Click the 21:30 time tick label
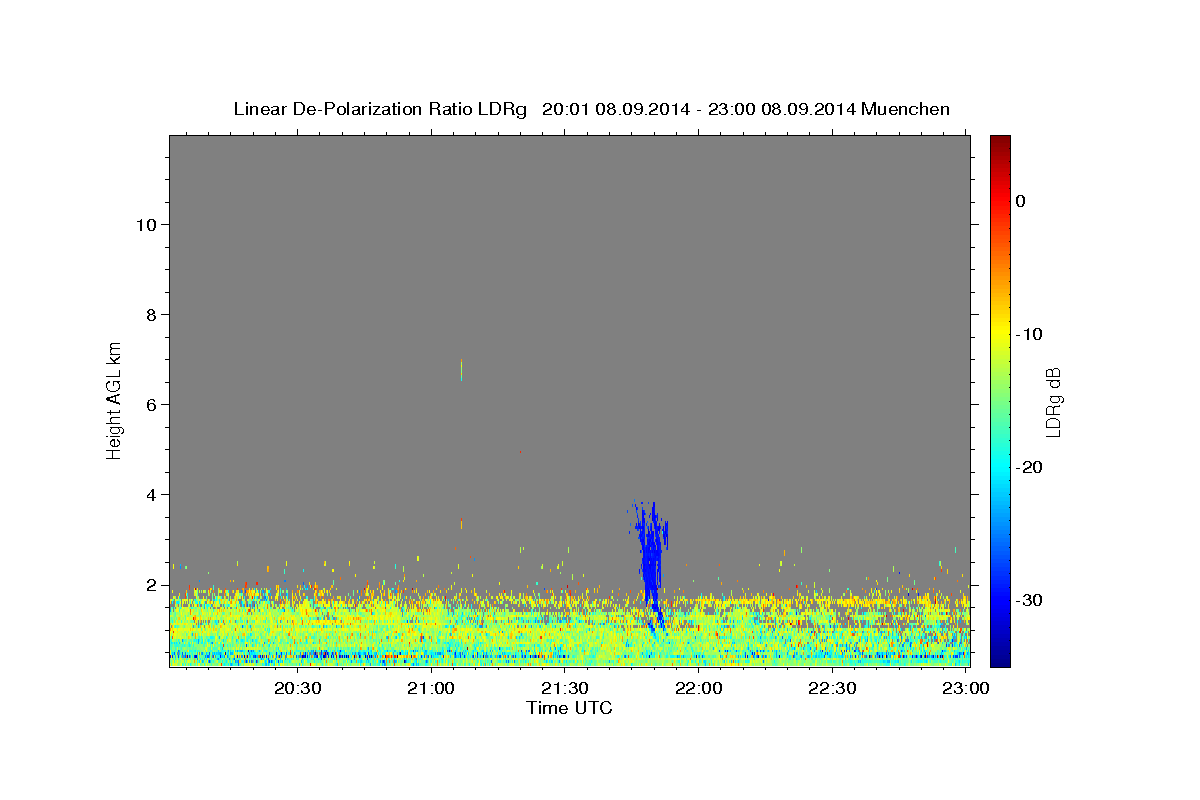This screenshot has height=800, width=1200. tap(565, 688)
